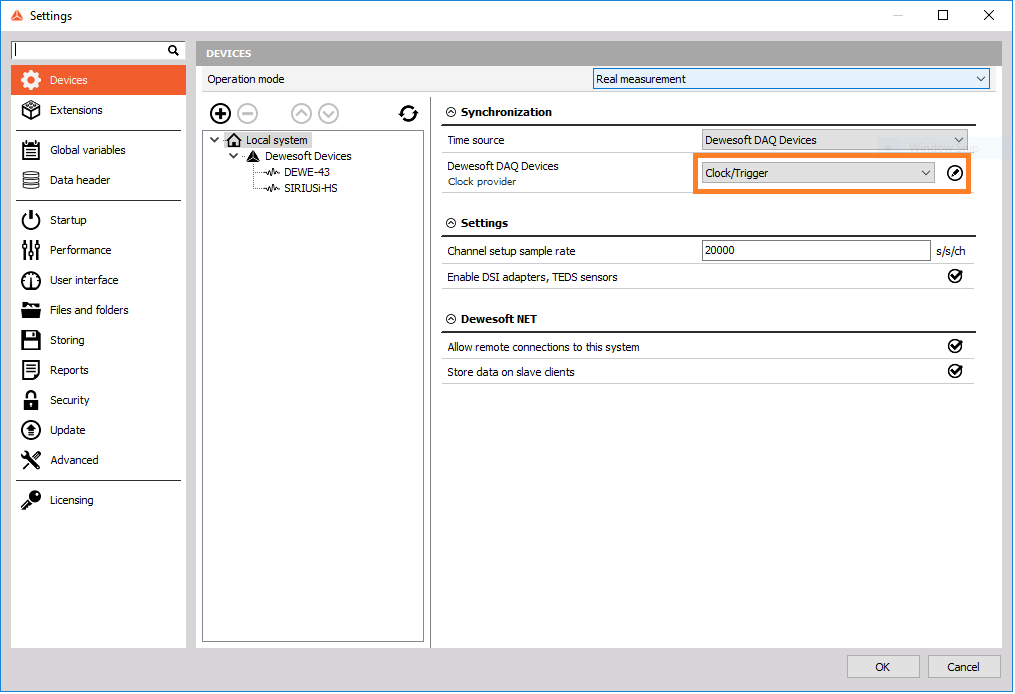Open the Extensions settings page
Image resolution: width=1015 pixels, height=694 pixels.
[x=98, y=110]
